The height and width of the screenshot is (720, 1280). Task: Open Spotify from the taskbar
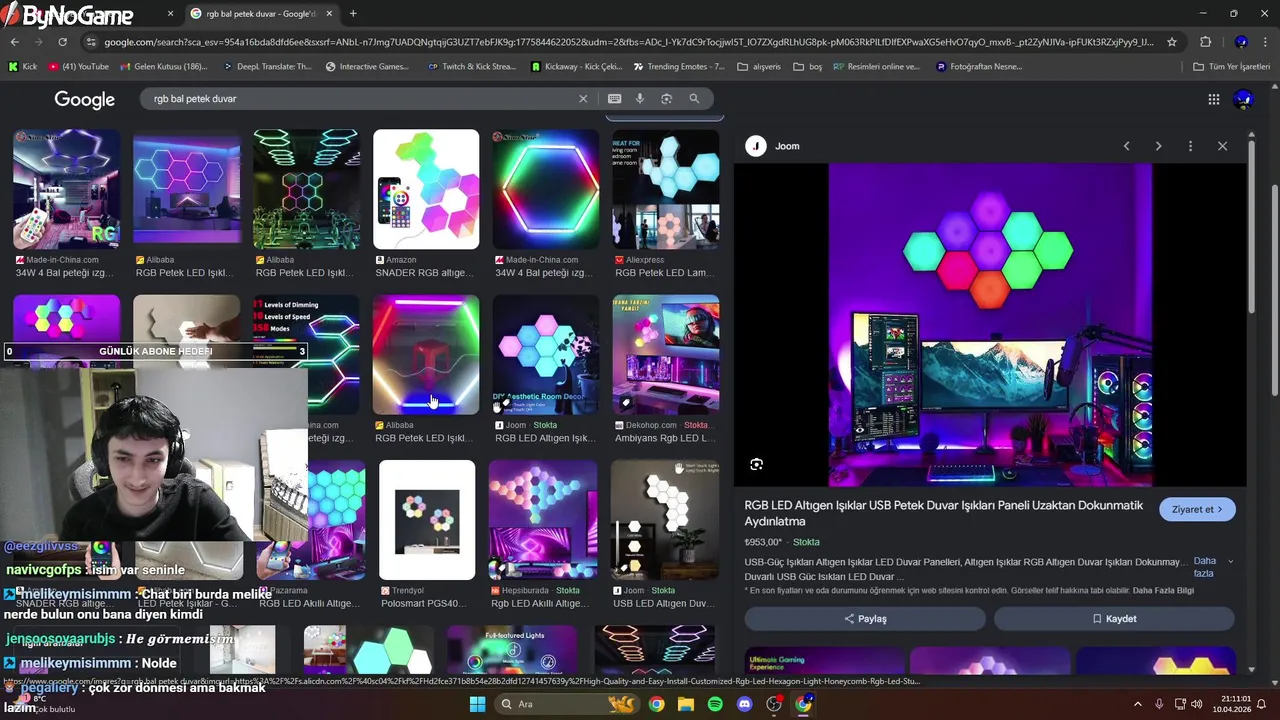pyautogui.click(x=715, y=704)
